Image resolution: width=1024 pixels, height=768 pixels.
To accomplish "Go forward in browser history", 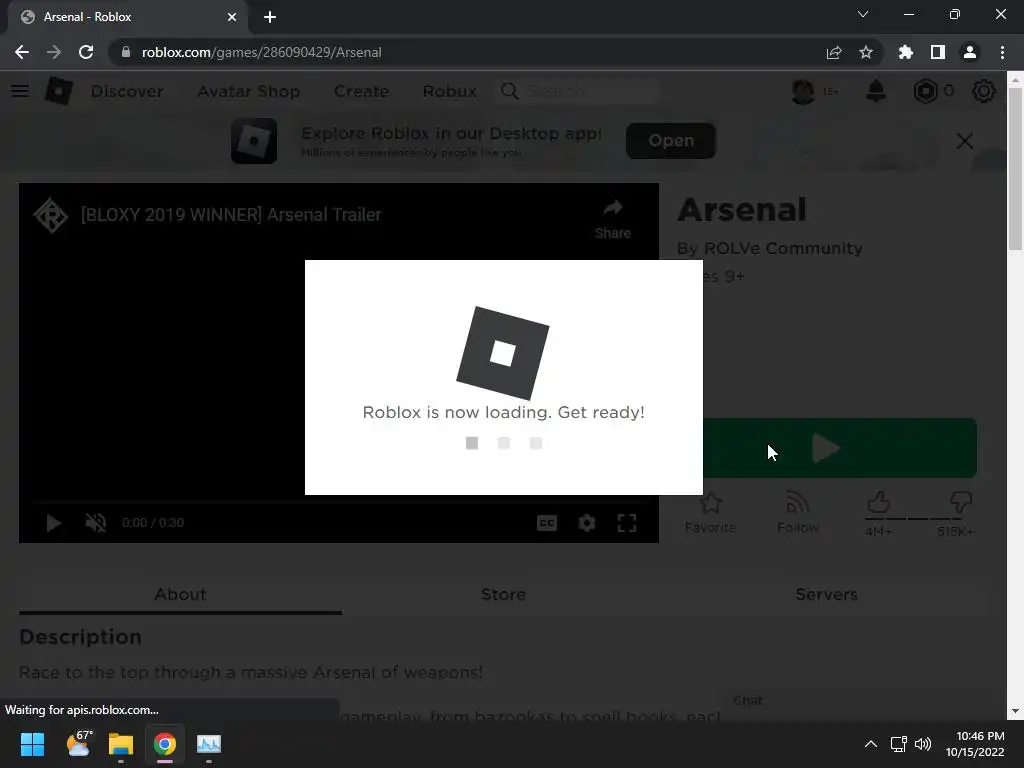I will pos(54,52).
